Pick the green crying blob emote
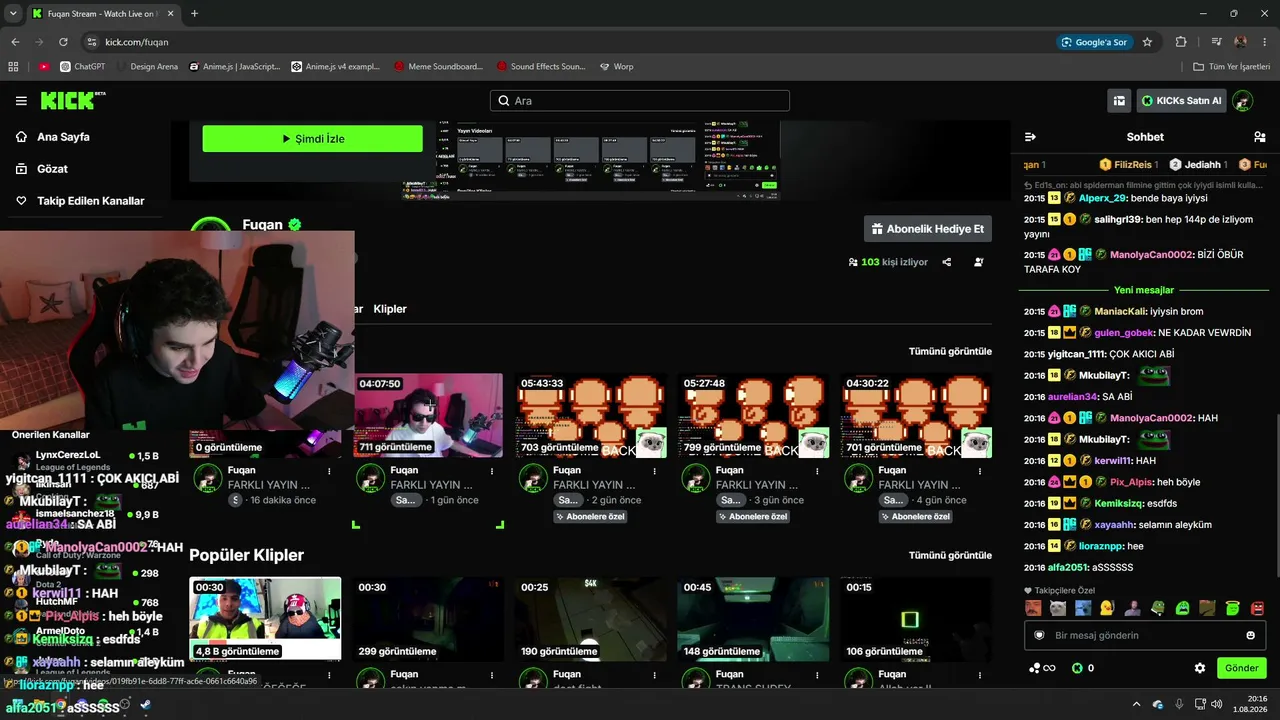This screenshot has width=1280, height=720. (x=1183, y=608)
